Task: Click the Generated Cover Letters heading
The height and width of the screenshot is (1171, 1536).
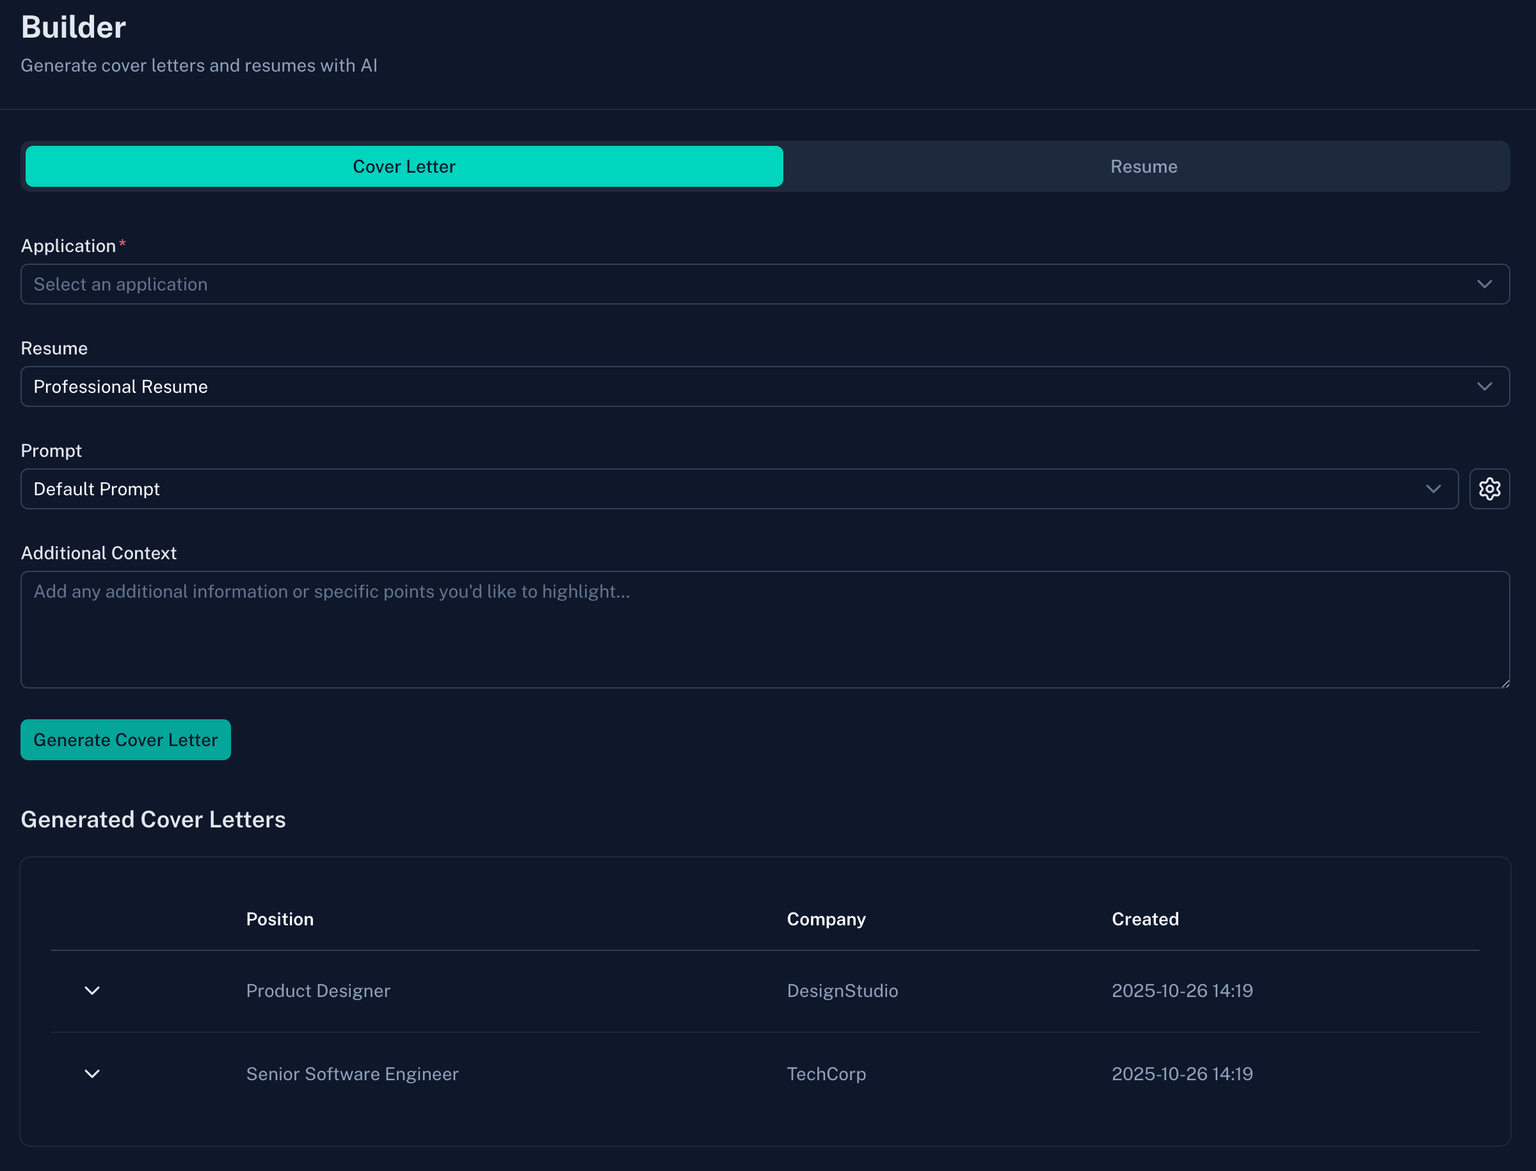Action: pyautogui.click(x=153, y=820)
